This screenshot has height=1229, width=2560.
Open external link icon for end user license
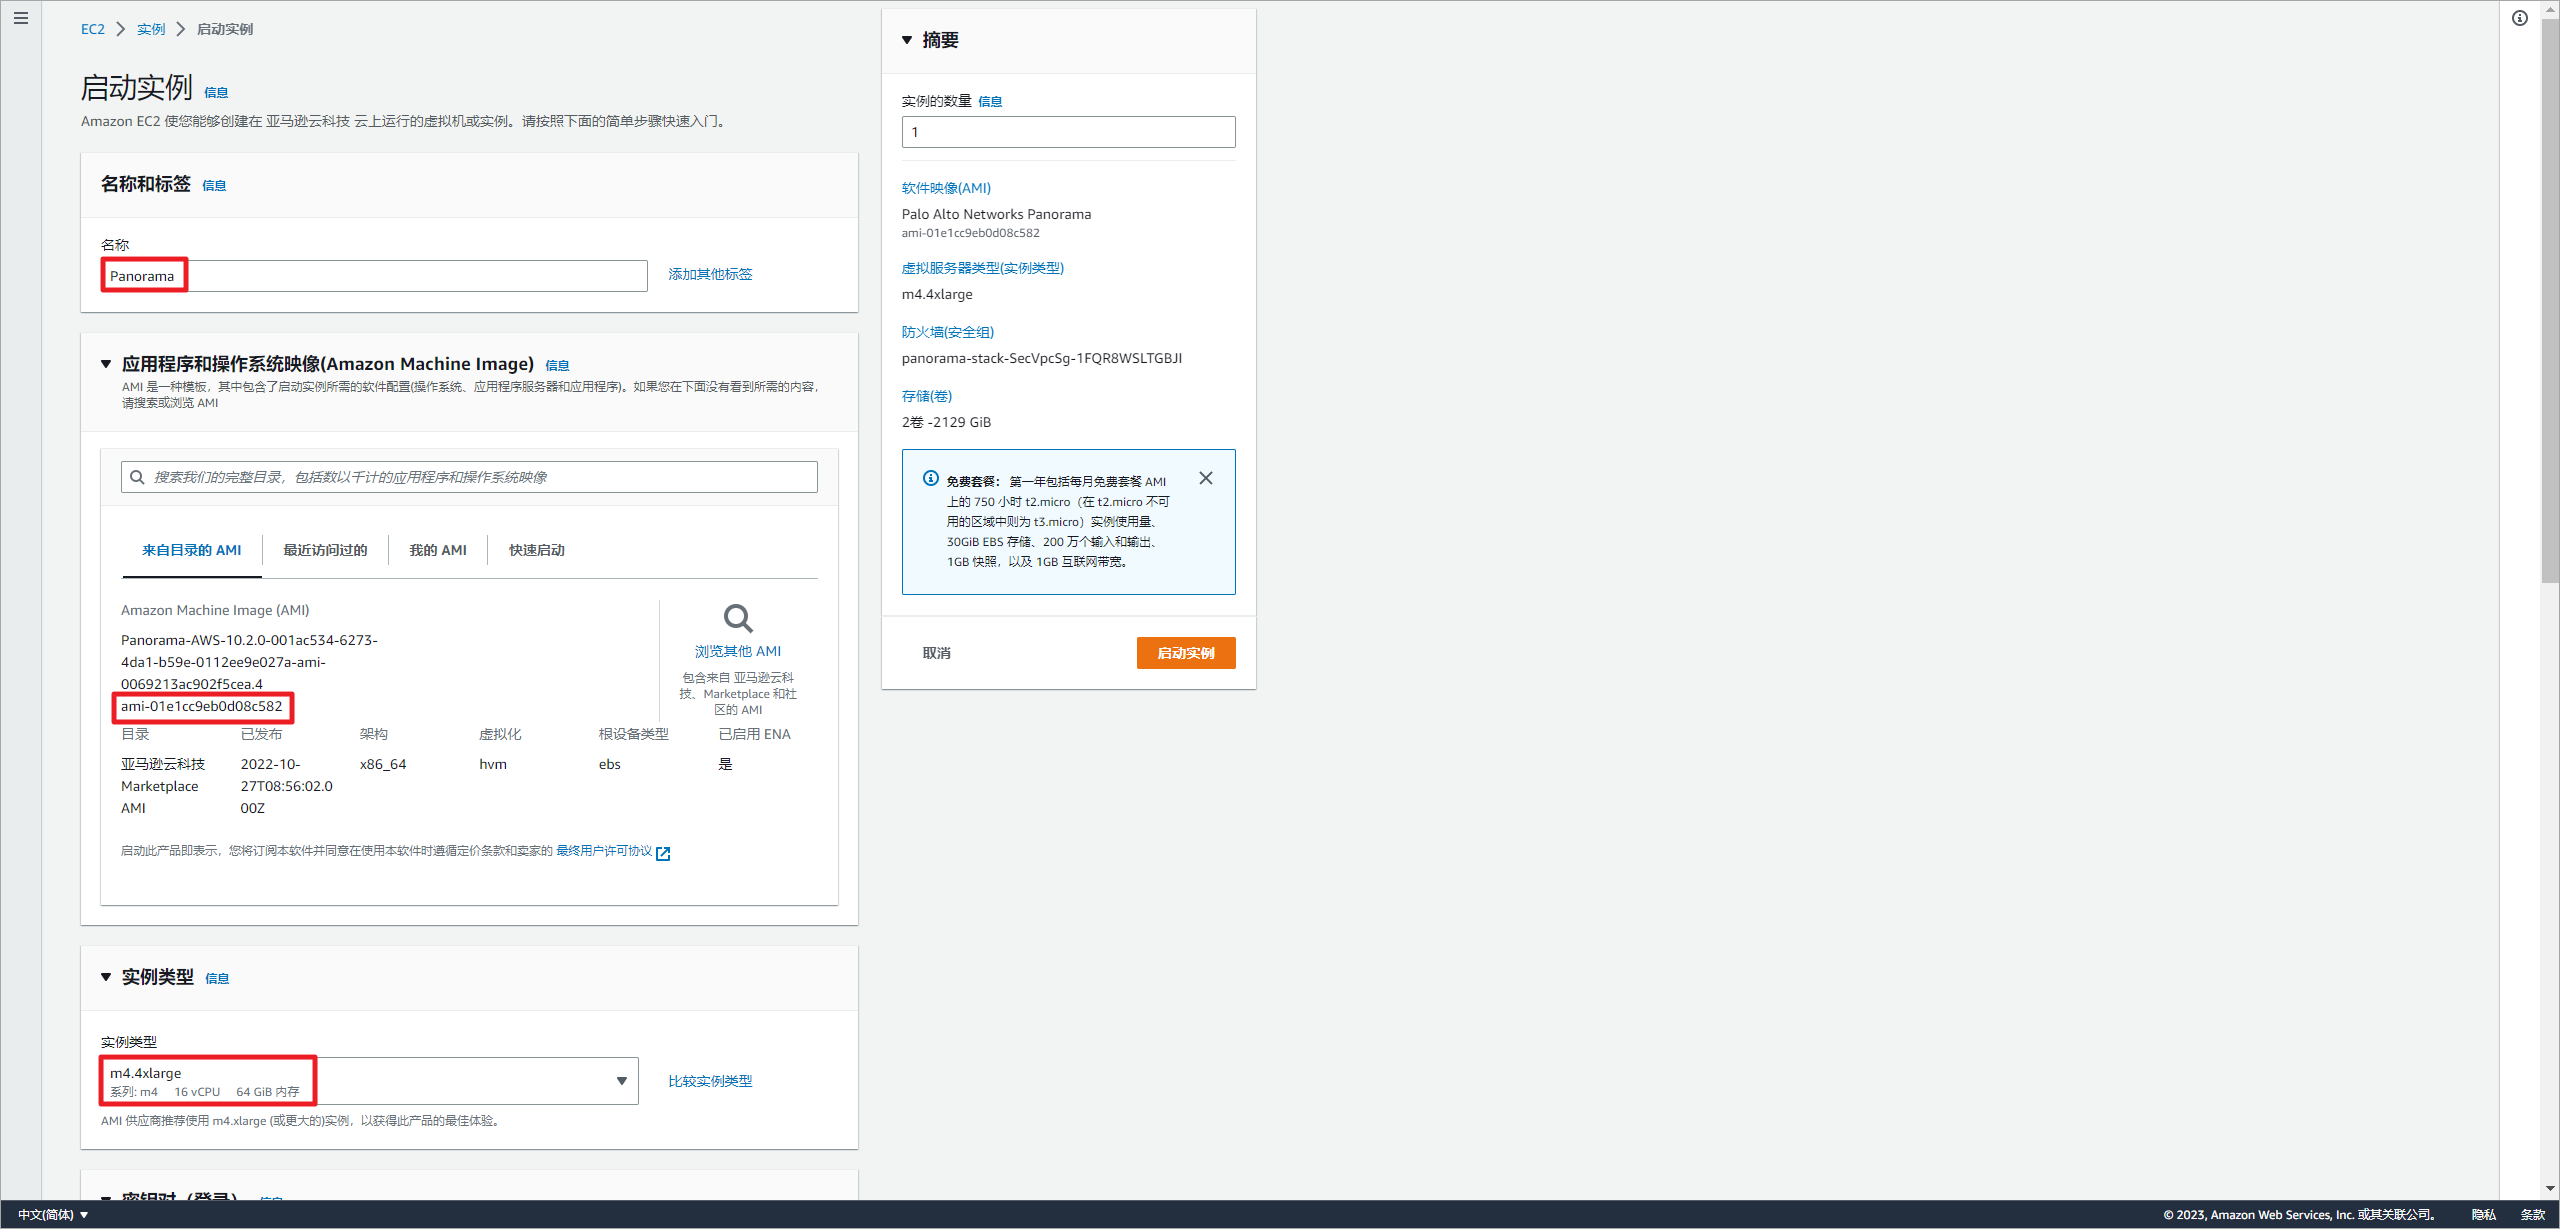pyautogui.click(x=663, y=853)
